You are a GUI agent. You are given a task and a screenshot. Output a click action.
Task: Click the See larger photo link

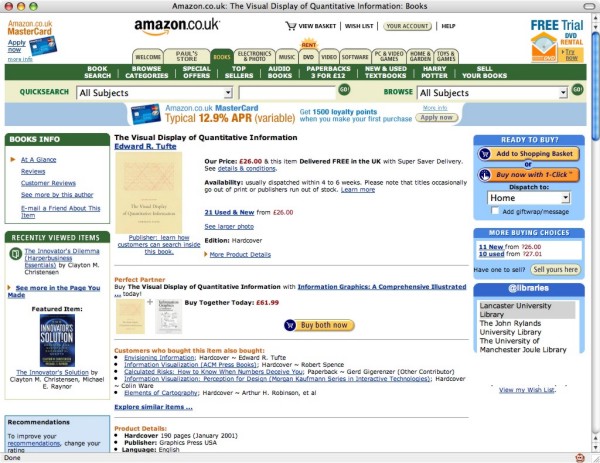pos(229,227)
